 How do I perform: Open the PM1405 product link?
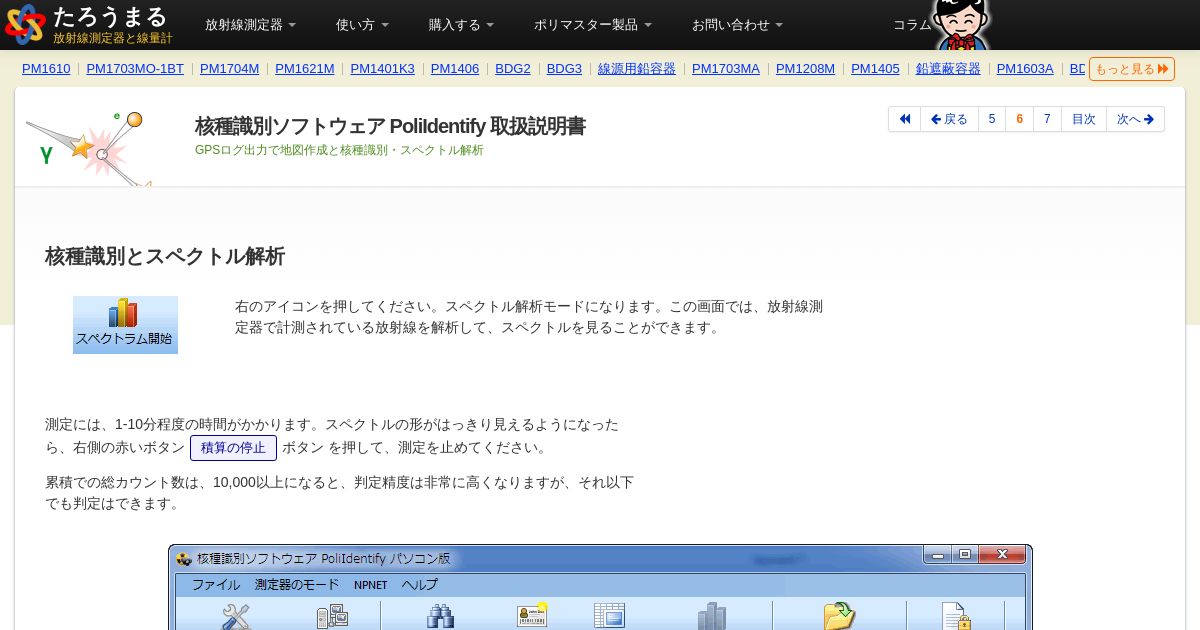pos(875,69)
